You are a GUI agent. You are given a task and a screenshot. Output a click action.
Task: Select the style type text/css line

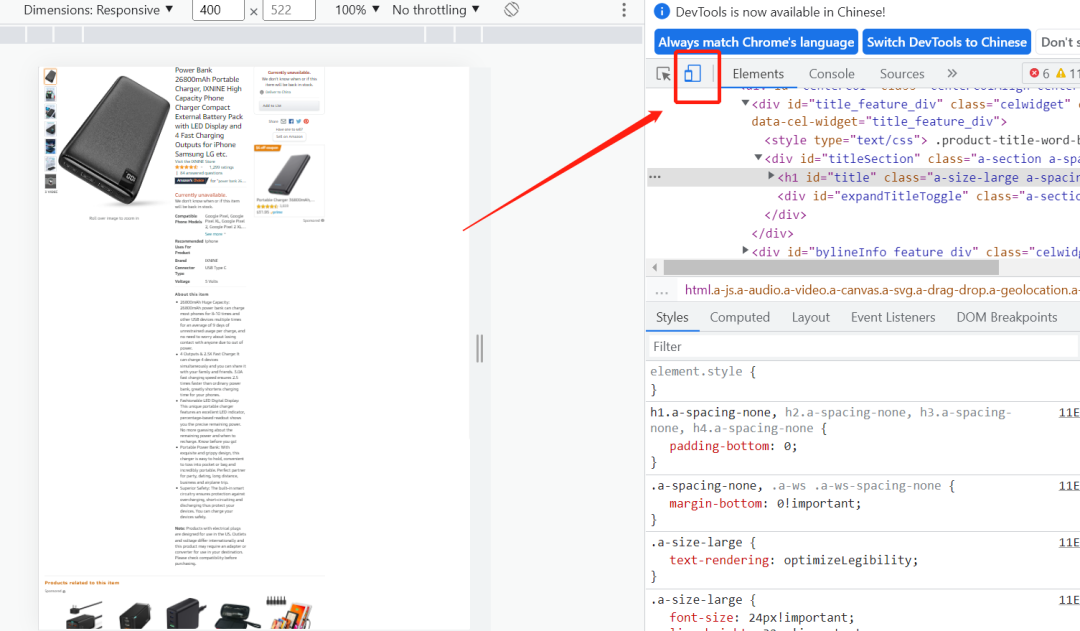coord(921,140)
